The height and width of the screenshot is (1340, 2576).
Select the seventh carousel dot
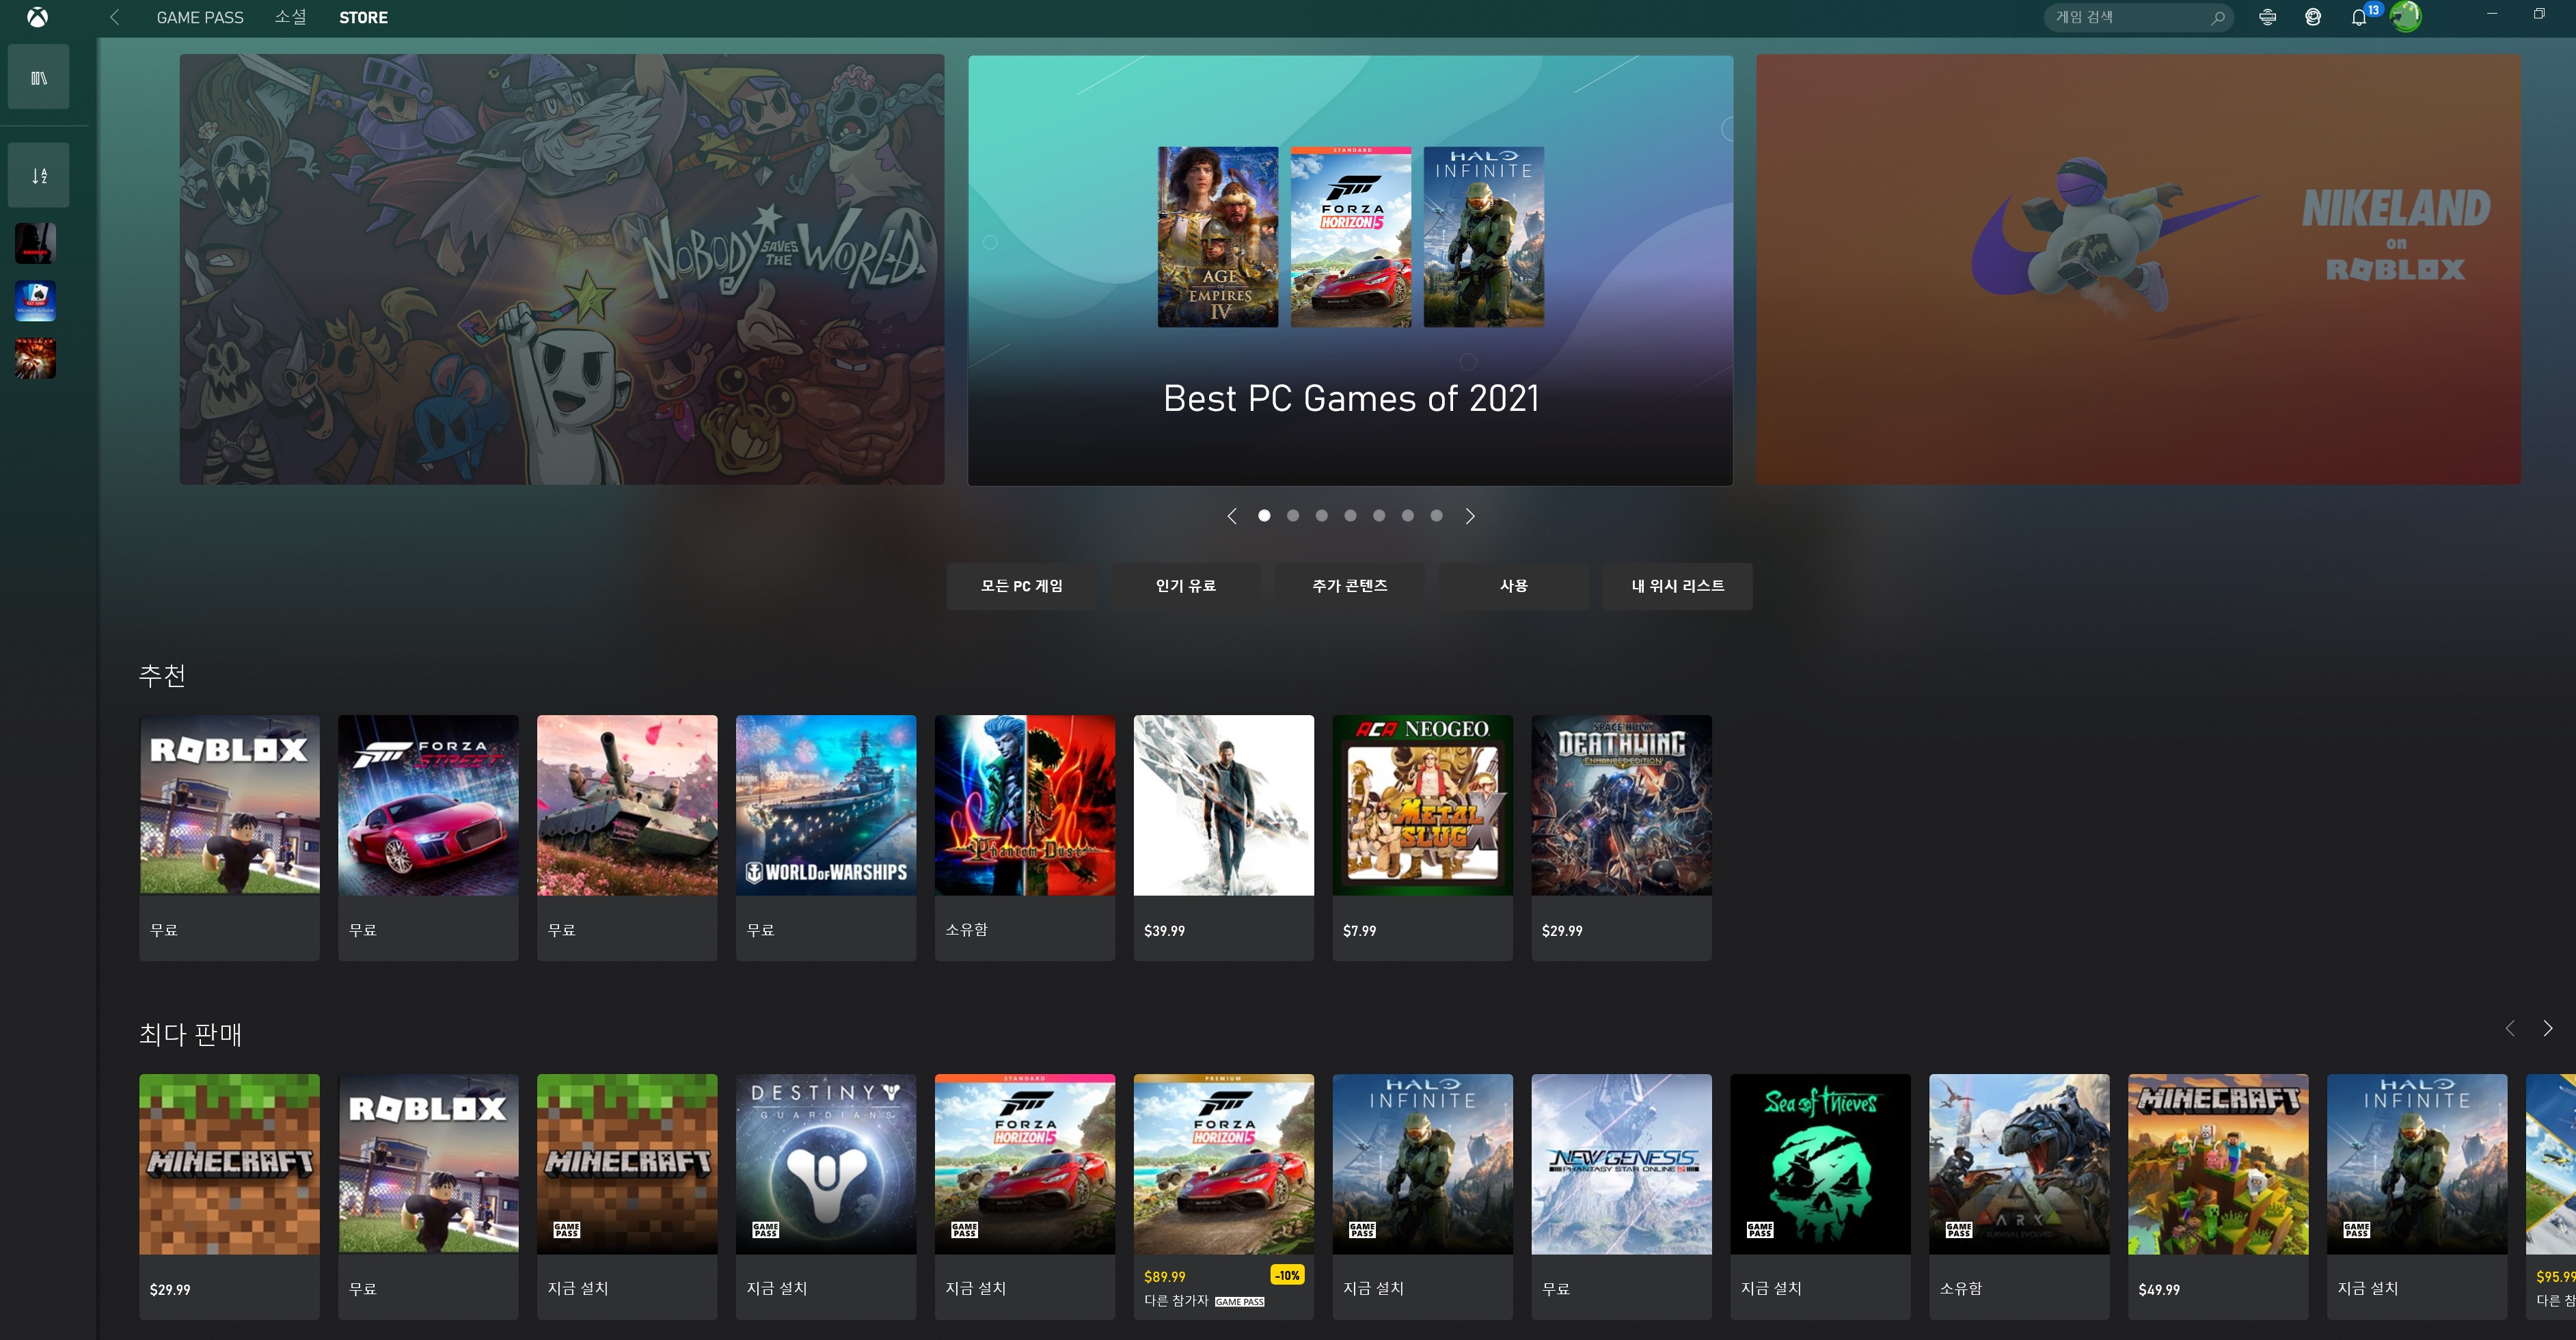pos(1437,516)
